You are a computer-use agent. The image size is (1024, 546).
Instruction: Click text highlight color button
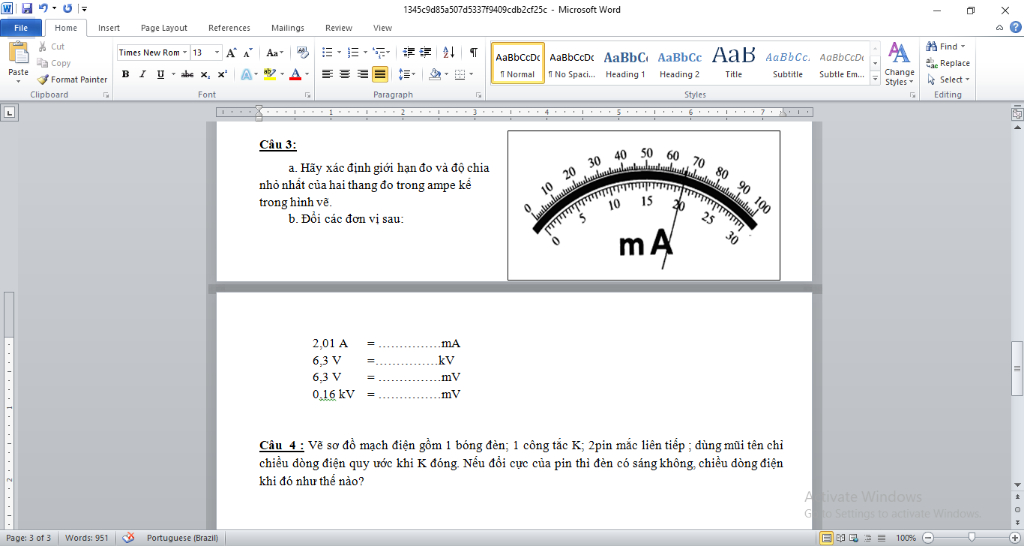tap(270, 74)
